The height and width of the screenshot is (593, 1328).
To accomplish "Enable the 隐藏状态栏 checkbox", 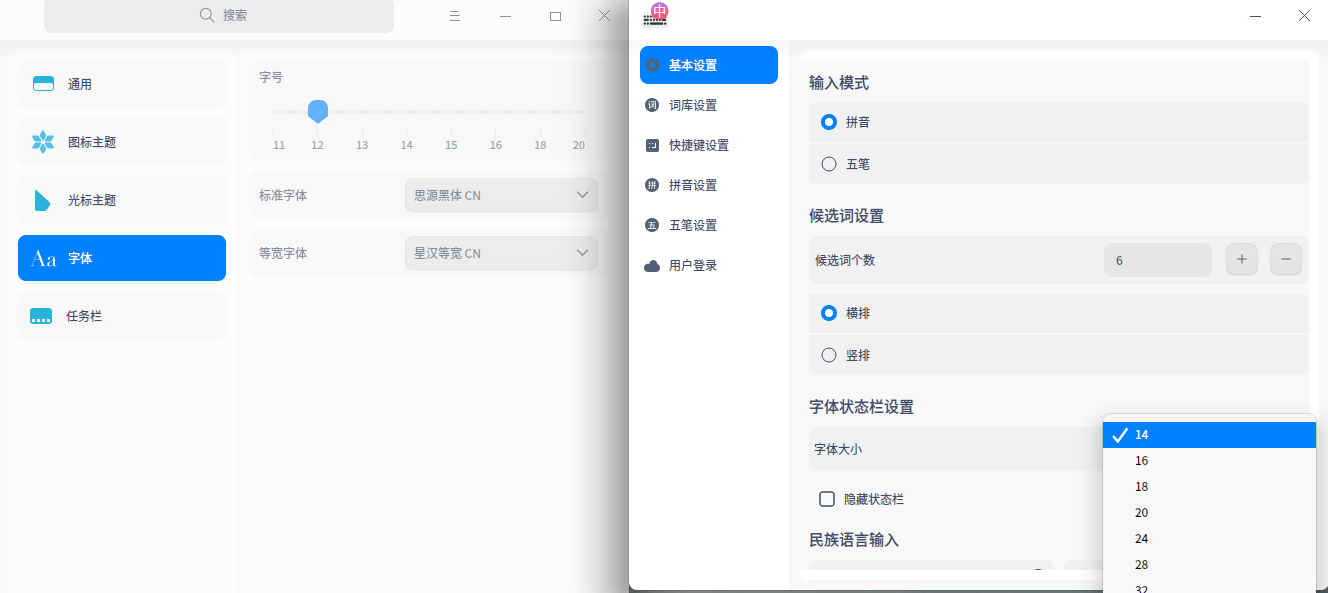I will [x=827, y=498].
